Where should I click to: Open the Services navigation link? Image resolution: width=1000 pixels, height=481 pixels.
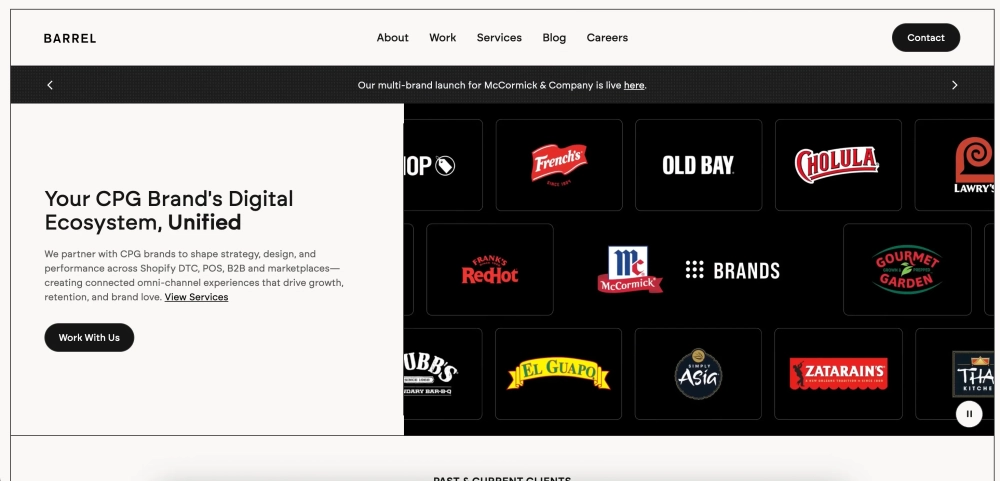click(499, 38)
